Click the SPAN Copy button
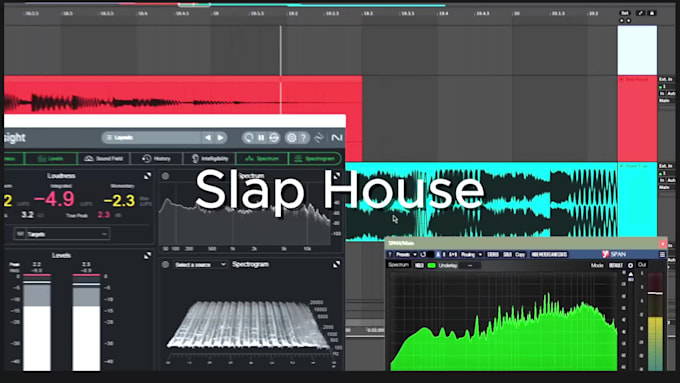This screenshot has width=680, height=383. 520,255
